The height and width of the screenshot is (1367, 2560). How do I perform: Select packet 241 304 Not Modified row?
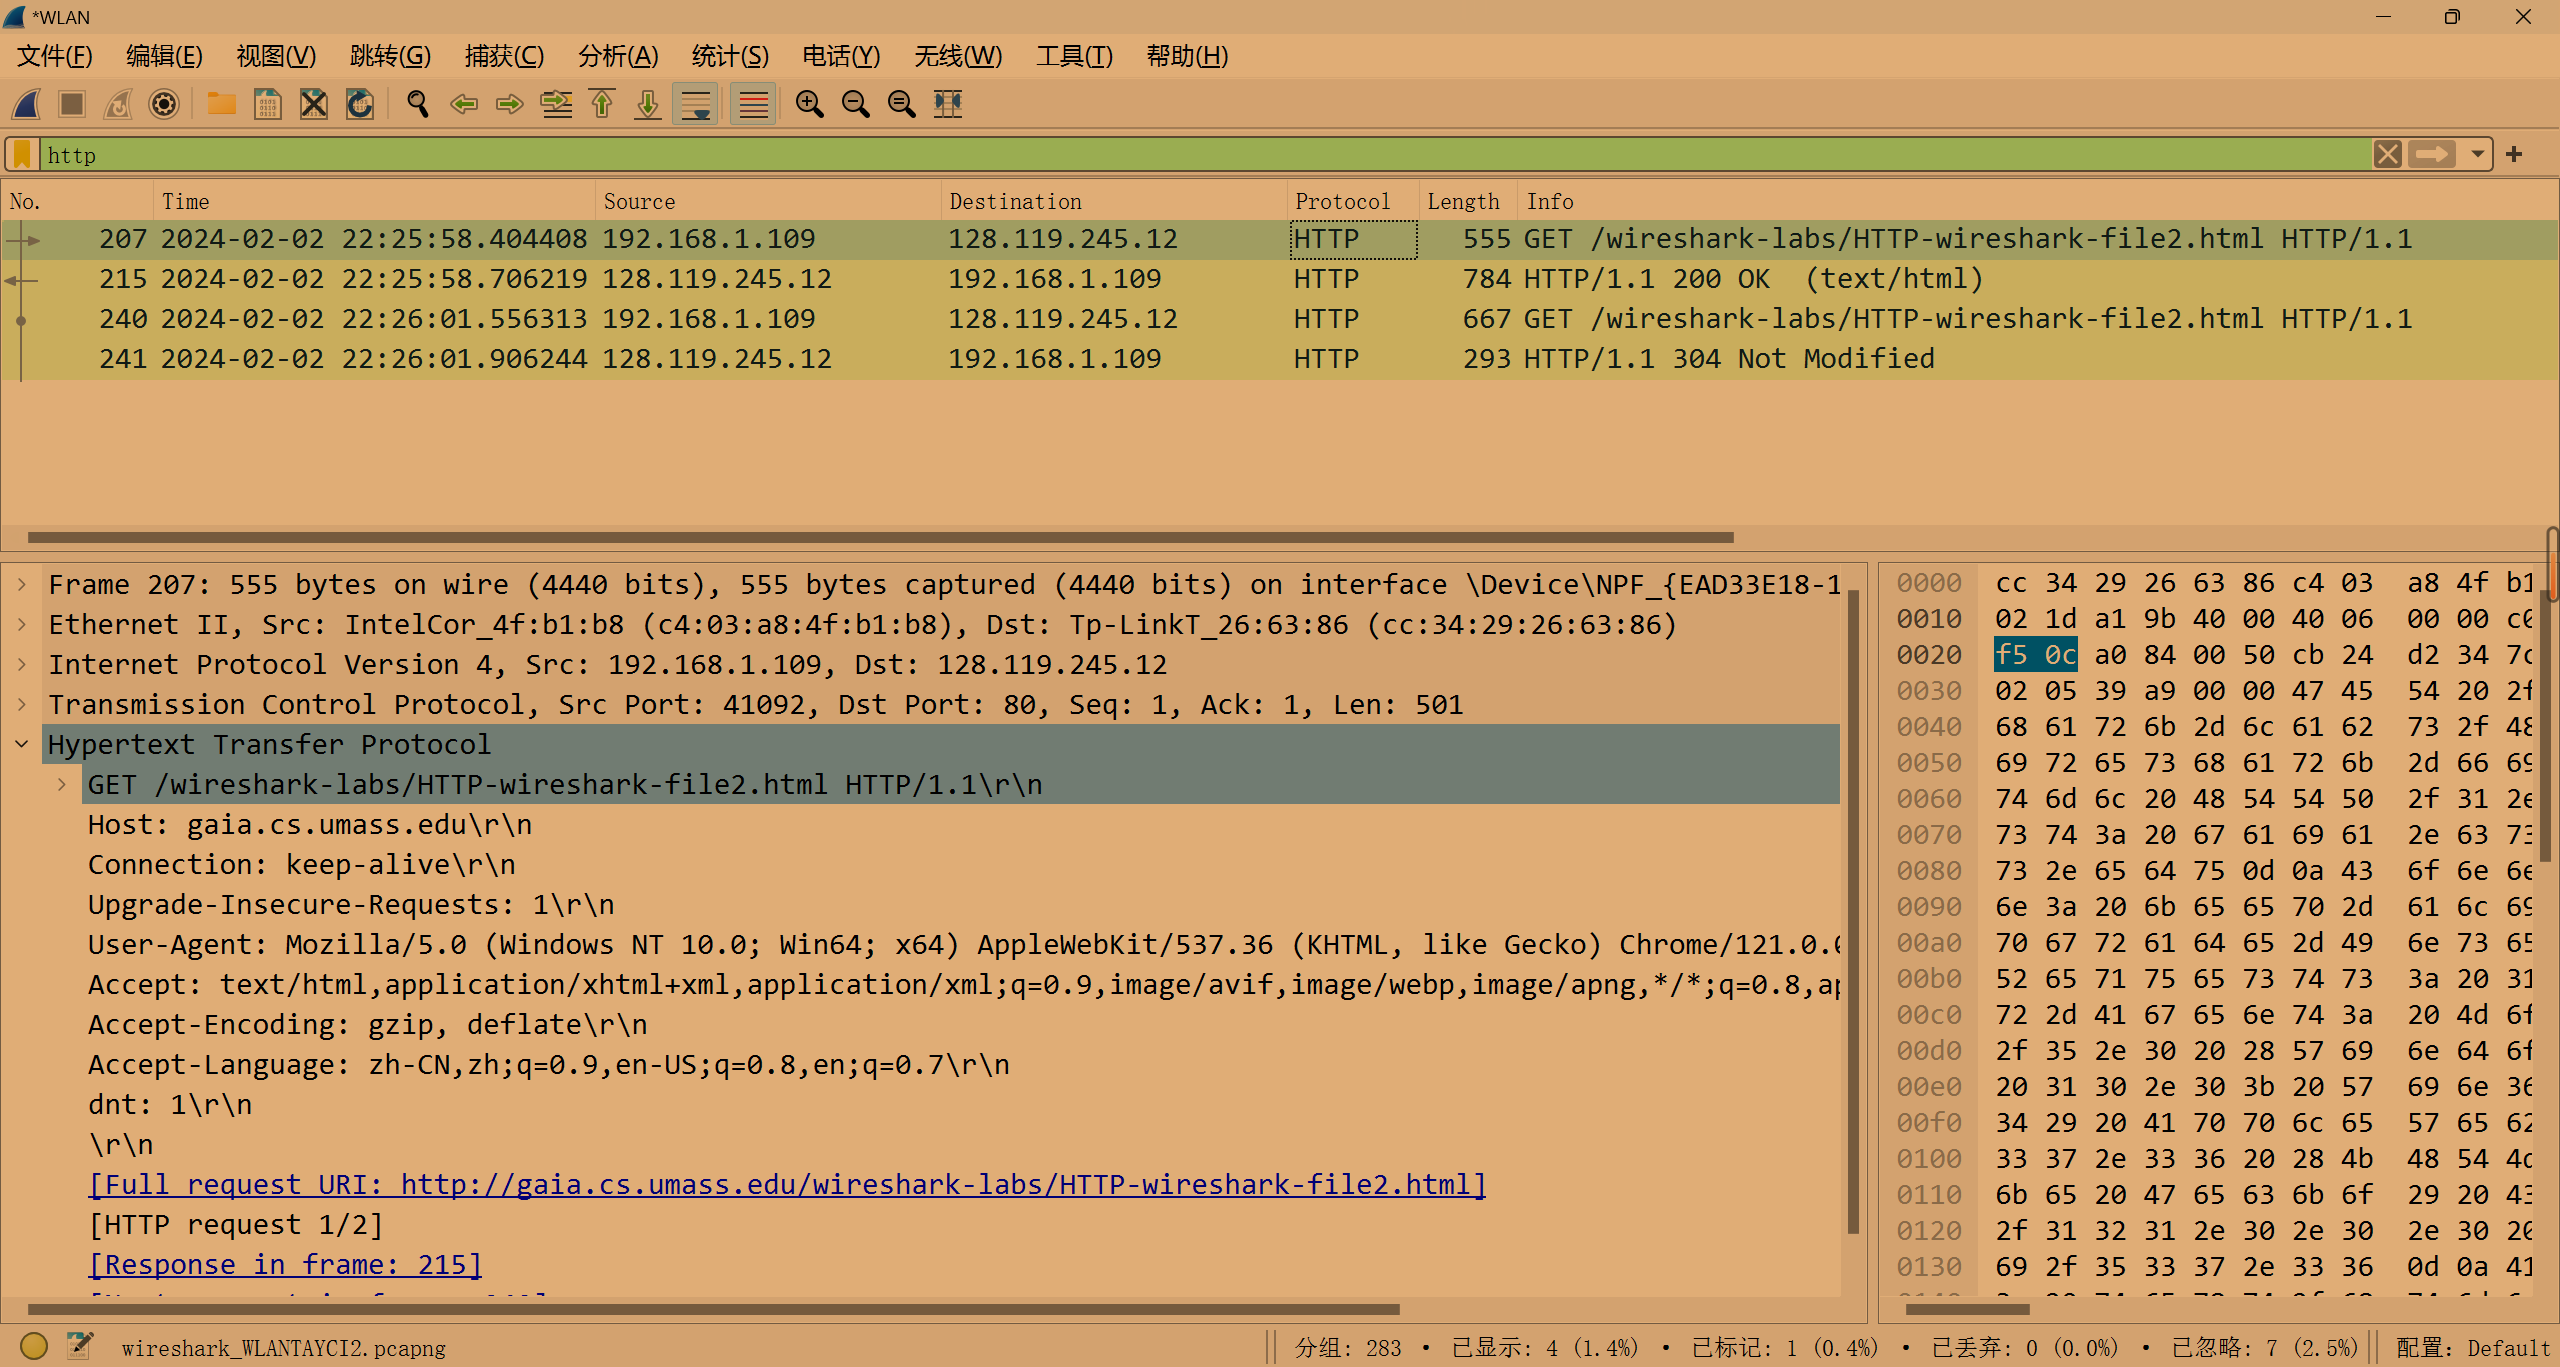(x=1280, y=359)
